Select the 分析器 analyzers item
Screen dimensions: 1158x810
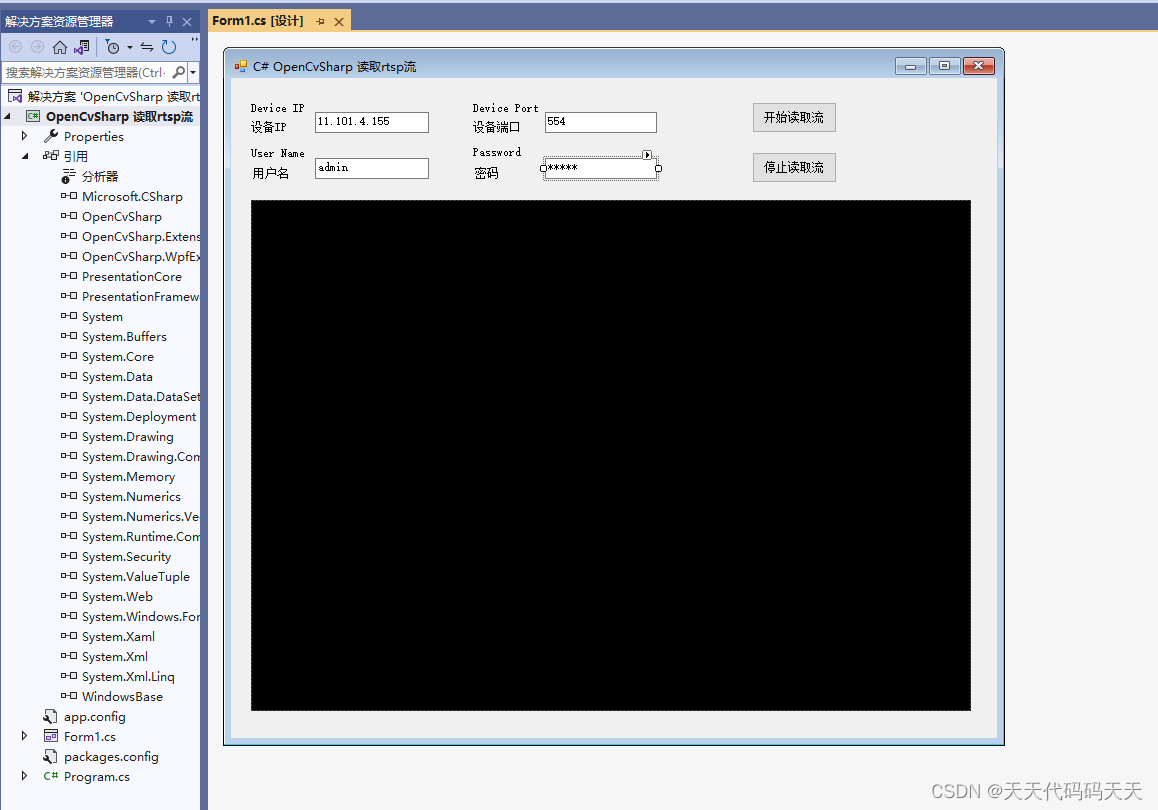coord(100,176)
